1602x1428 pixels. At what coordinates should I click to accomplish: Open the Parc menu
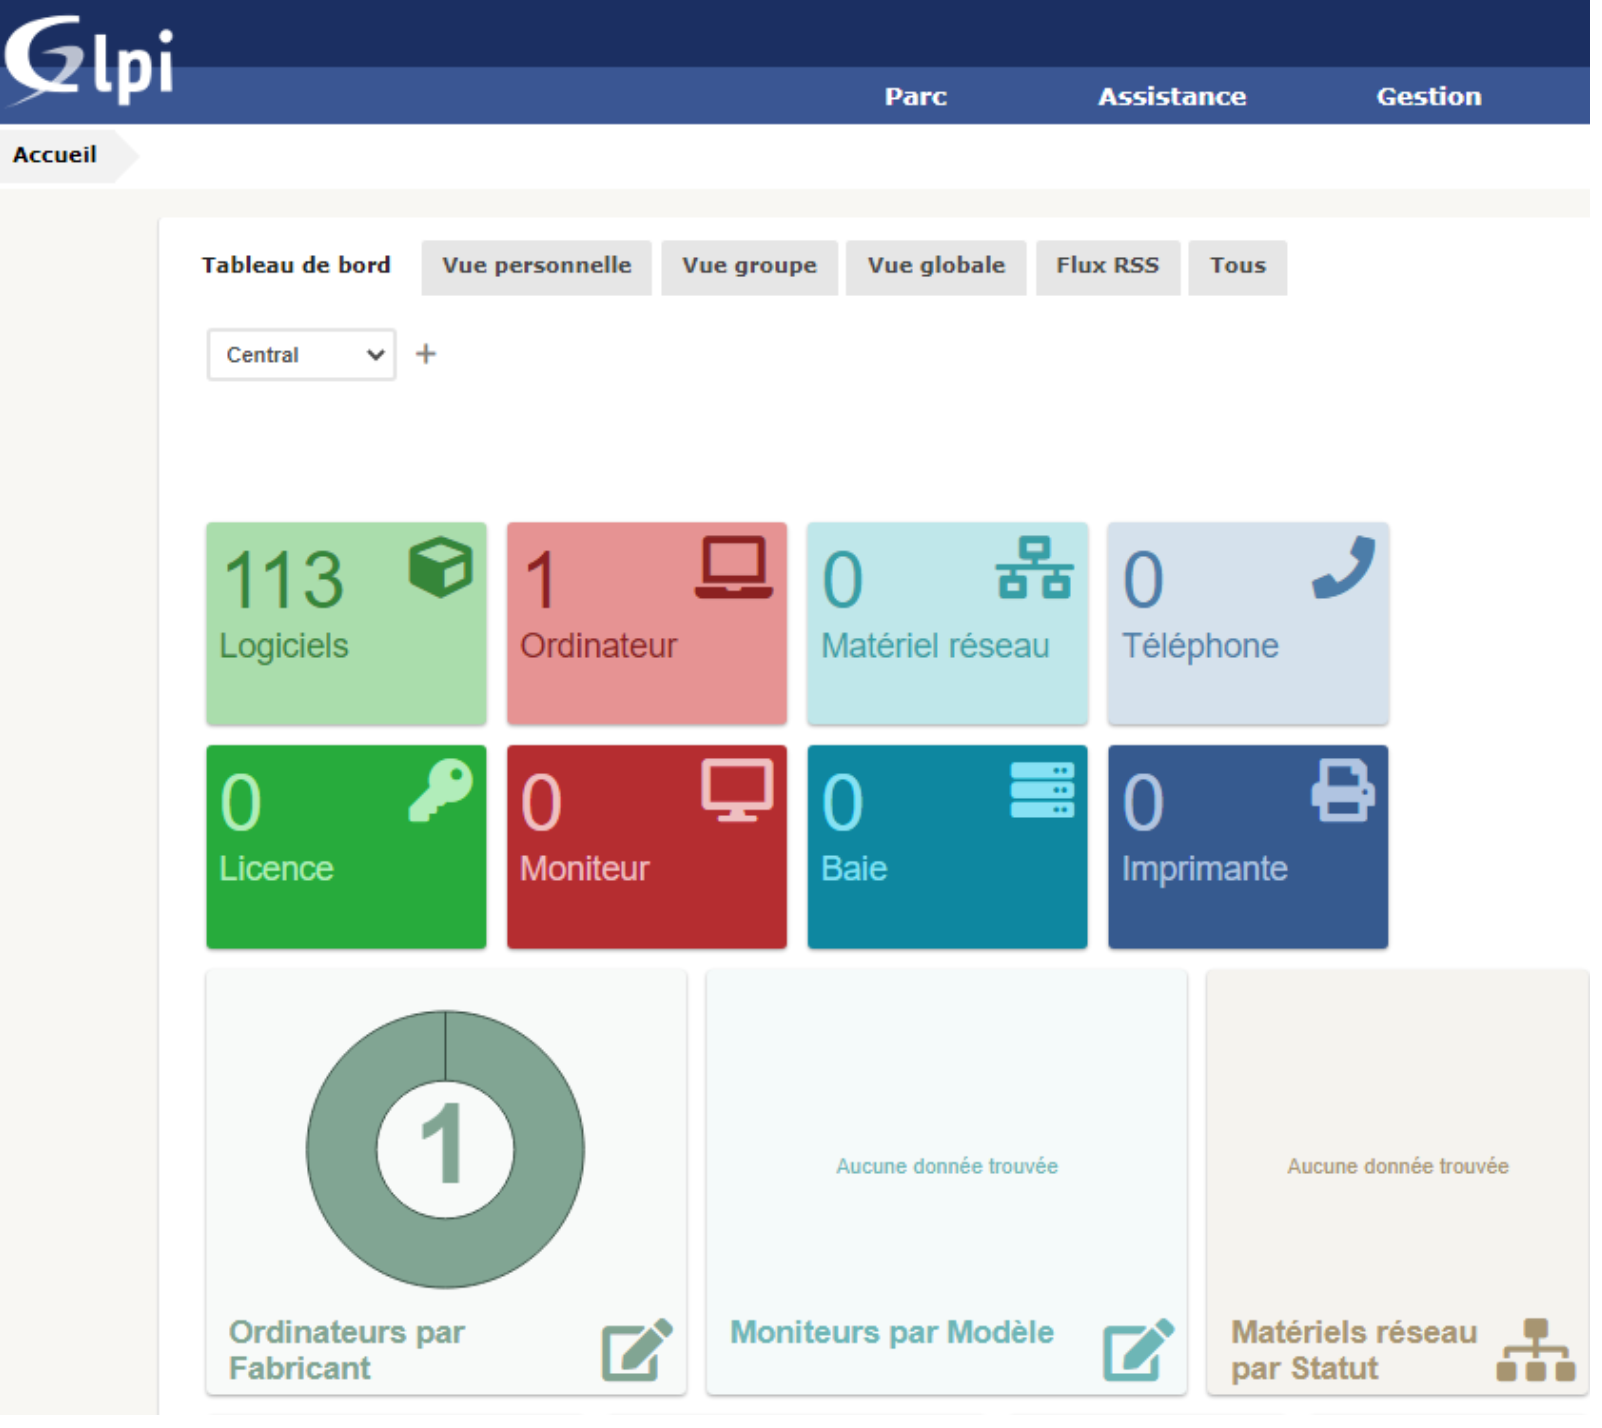tap(915, 97)
